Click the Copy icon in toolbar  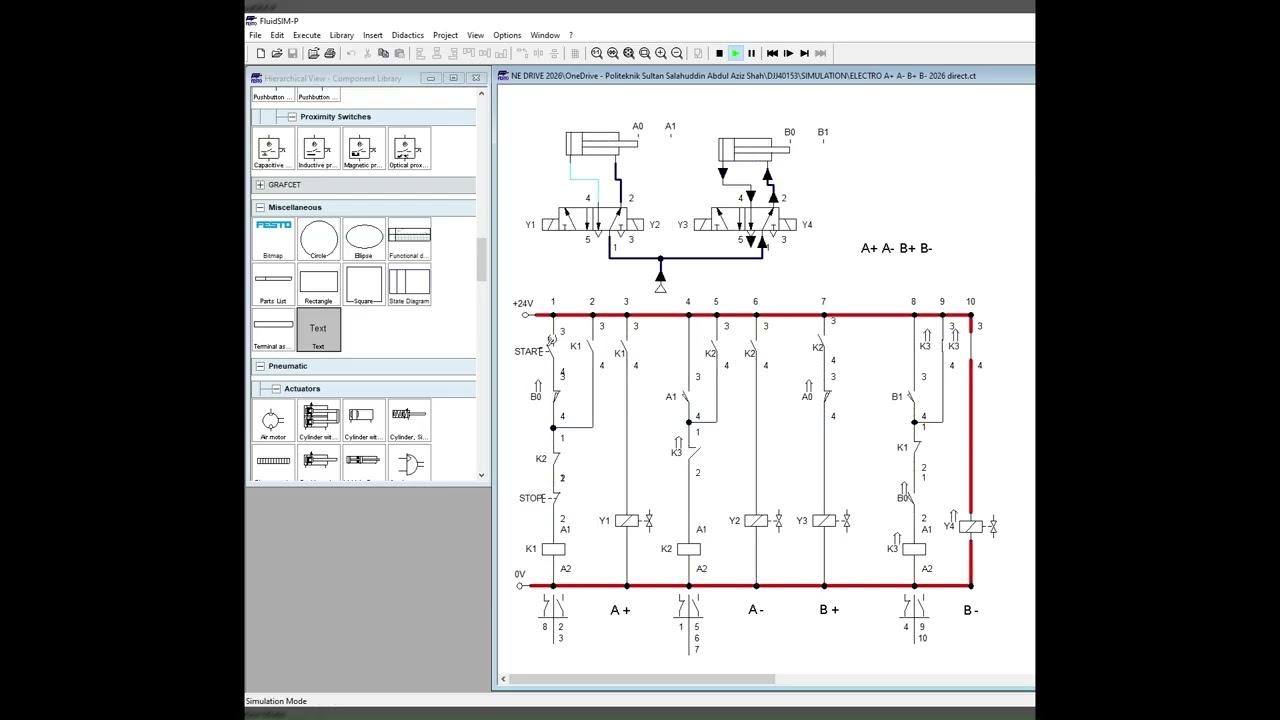(383, 53)
